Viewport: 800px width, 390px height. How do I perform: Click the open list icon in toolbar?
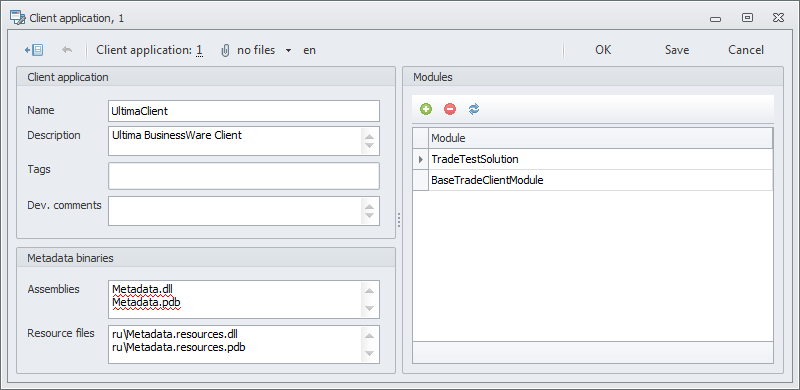[34, 50]
